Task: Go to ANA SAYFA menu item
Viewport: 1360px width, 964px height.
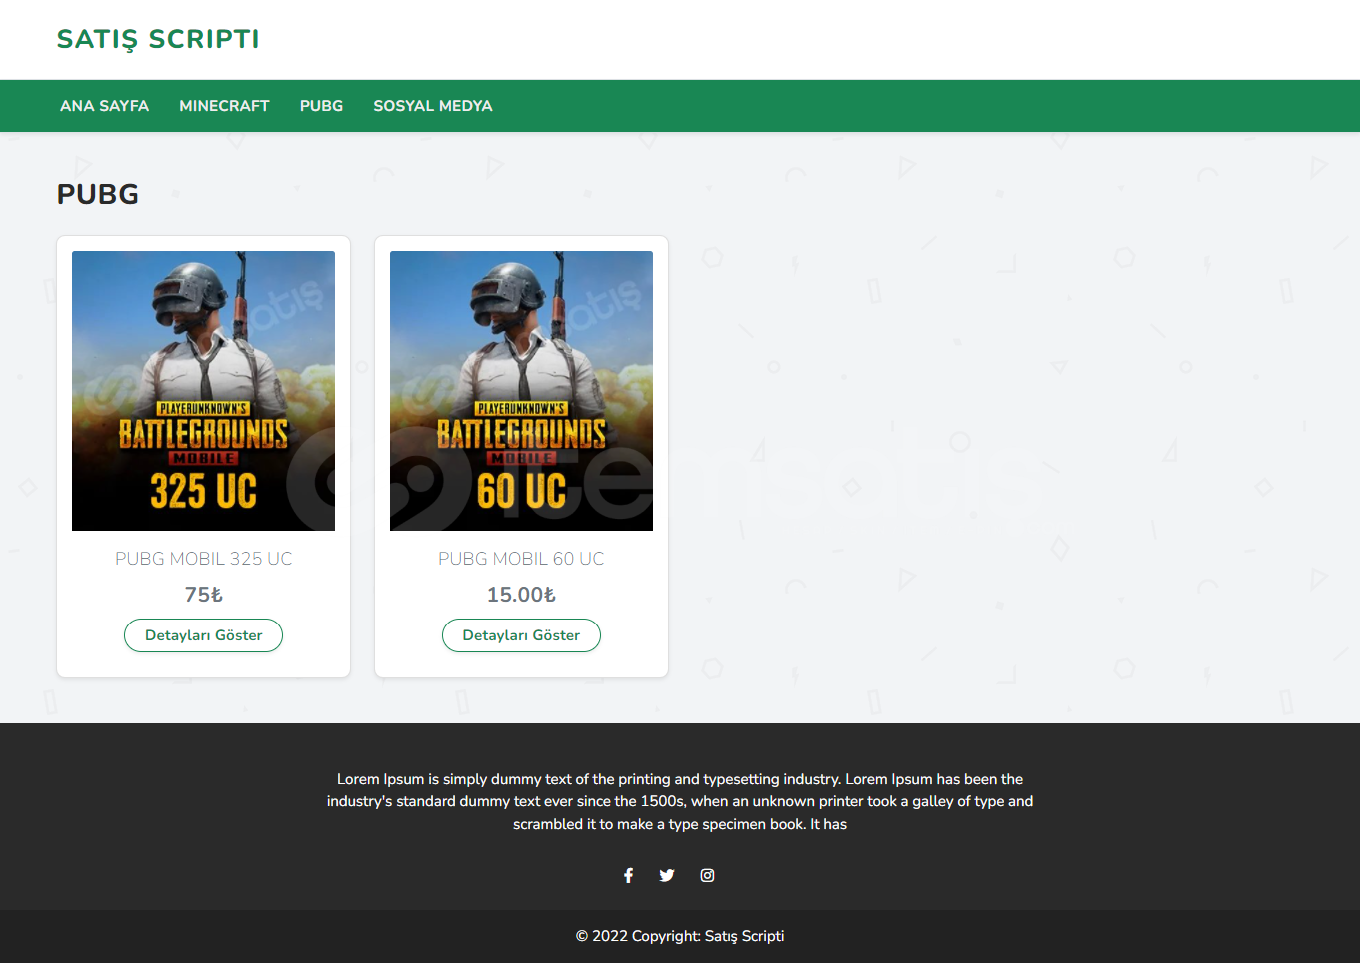Action: click(x=104, y=106)
